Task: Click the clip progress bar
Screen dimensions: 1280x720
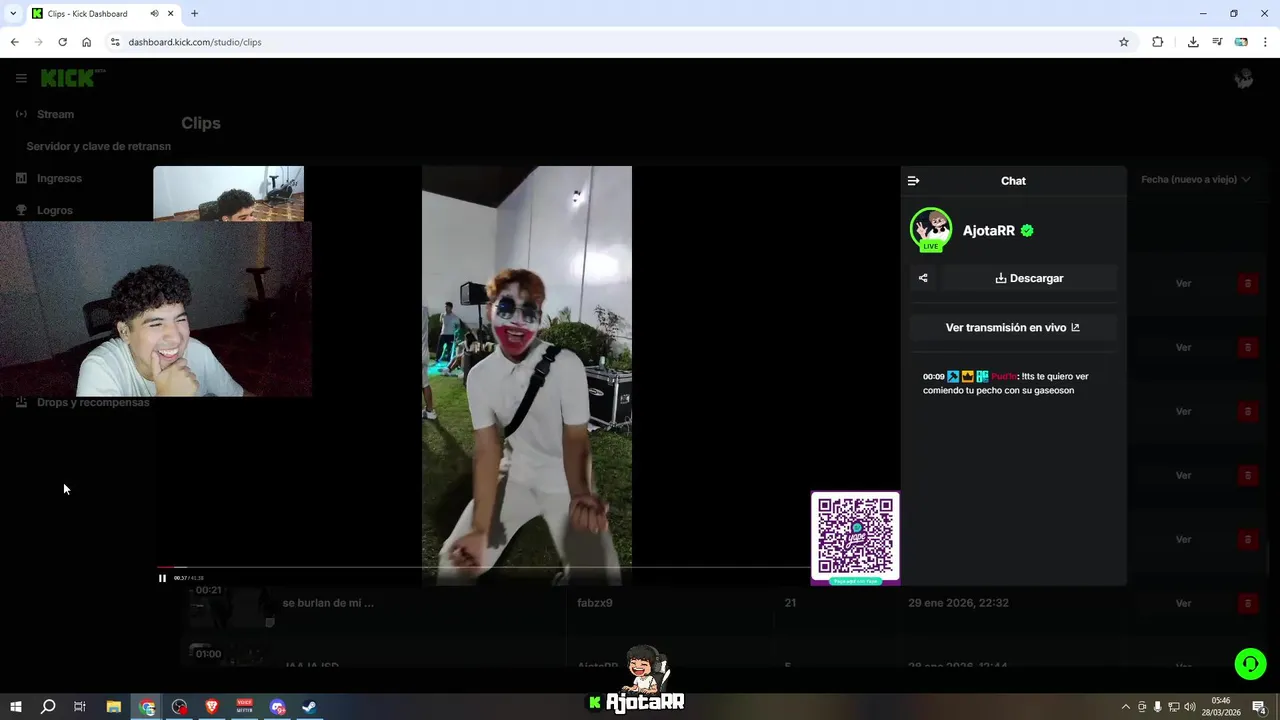Action: [483, 567]
